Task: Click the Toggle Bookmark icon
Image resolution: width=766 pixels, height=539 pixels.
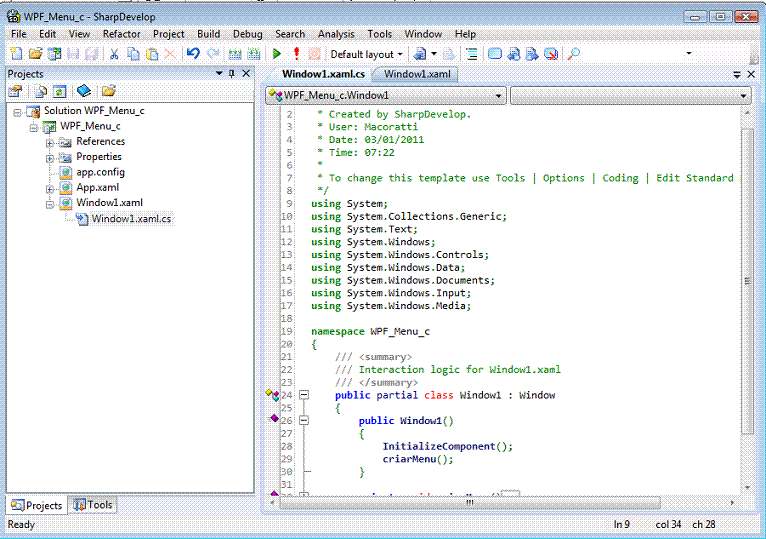Action: pyautogui.click(x=494, y=54)
